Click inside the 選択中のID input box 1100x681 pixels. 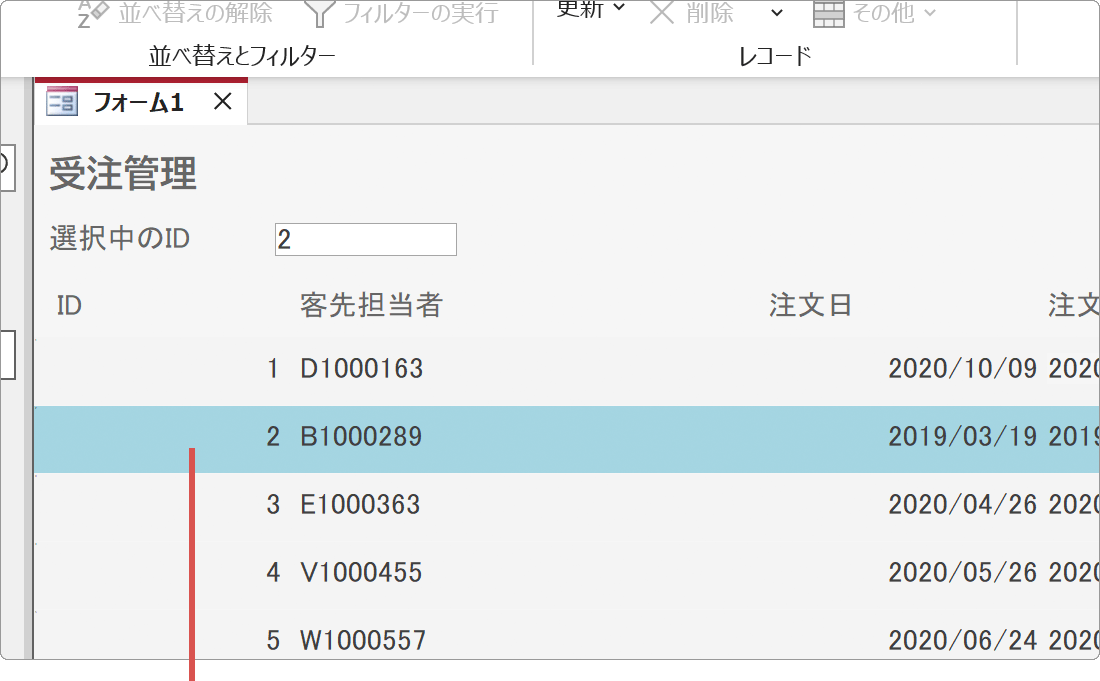365,239
